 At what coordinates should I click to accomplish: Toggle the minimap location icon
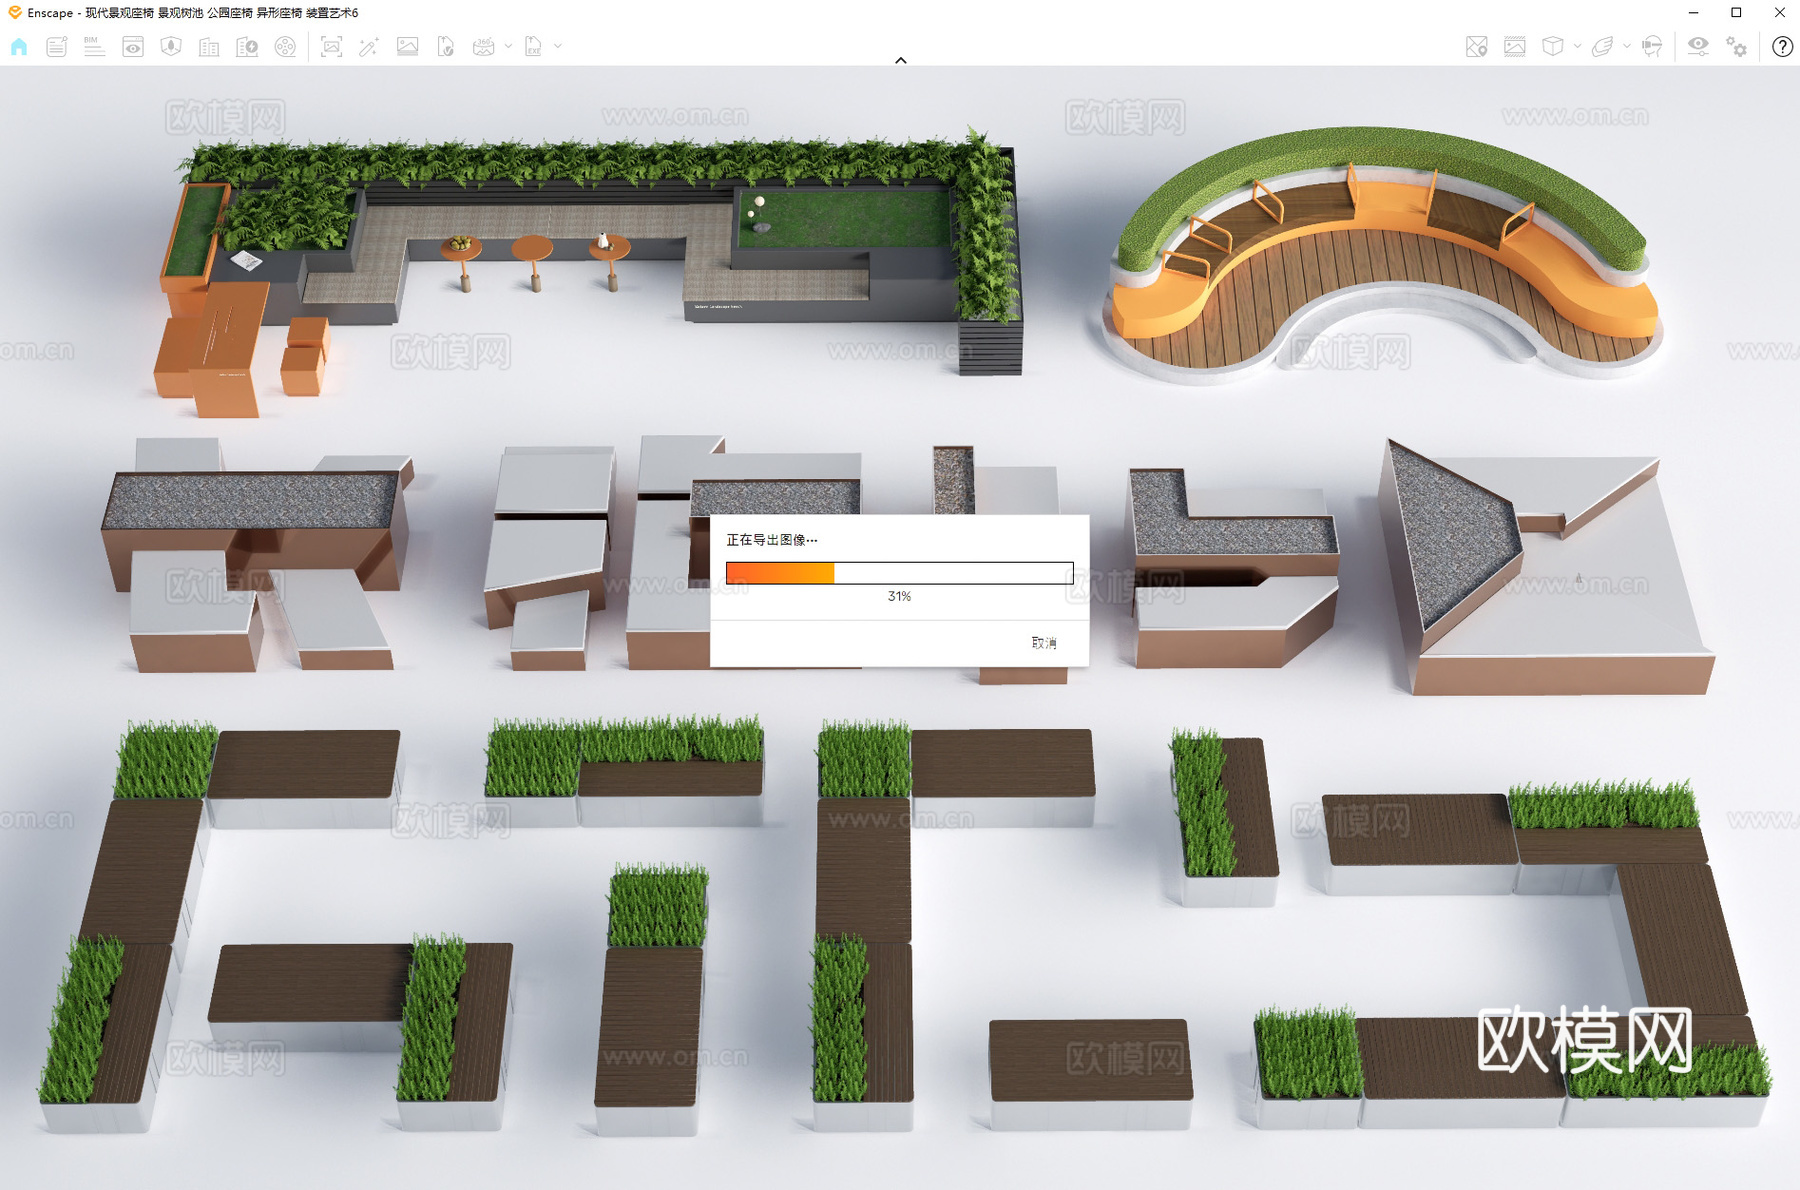click(x=1476, y=46)
